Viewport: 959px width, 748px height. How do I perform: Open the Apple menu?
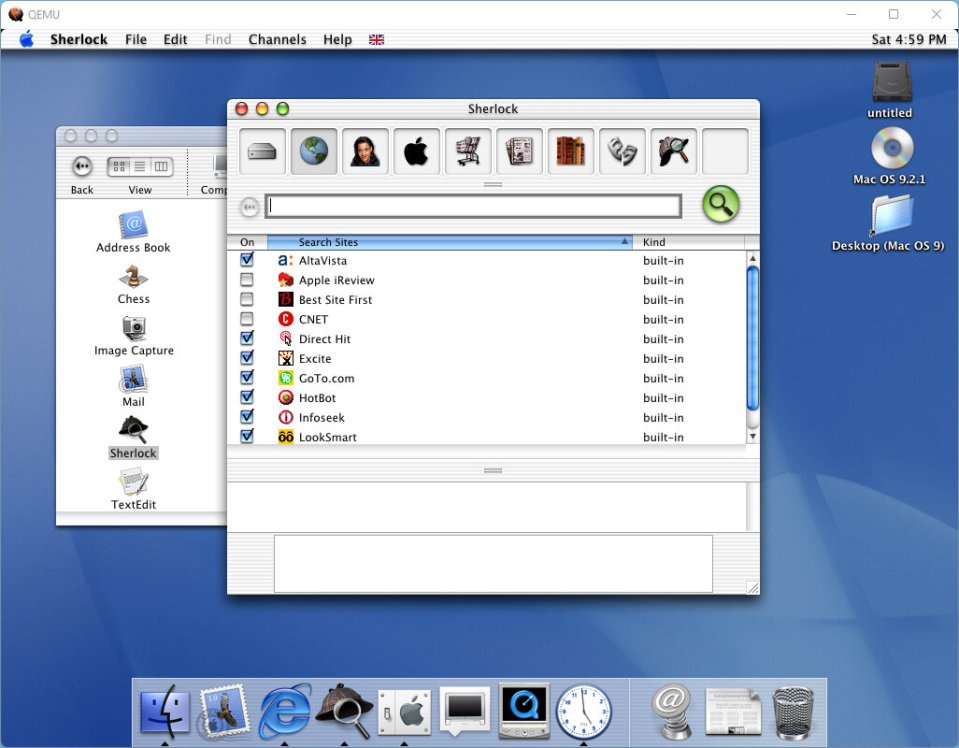pyautogui.click(x=26, y=39)
